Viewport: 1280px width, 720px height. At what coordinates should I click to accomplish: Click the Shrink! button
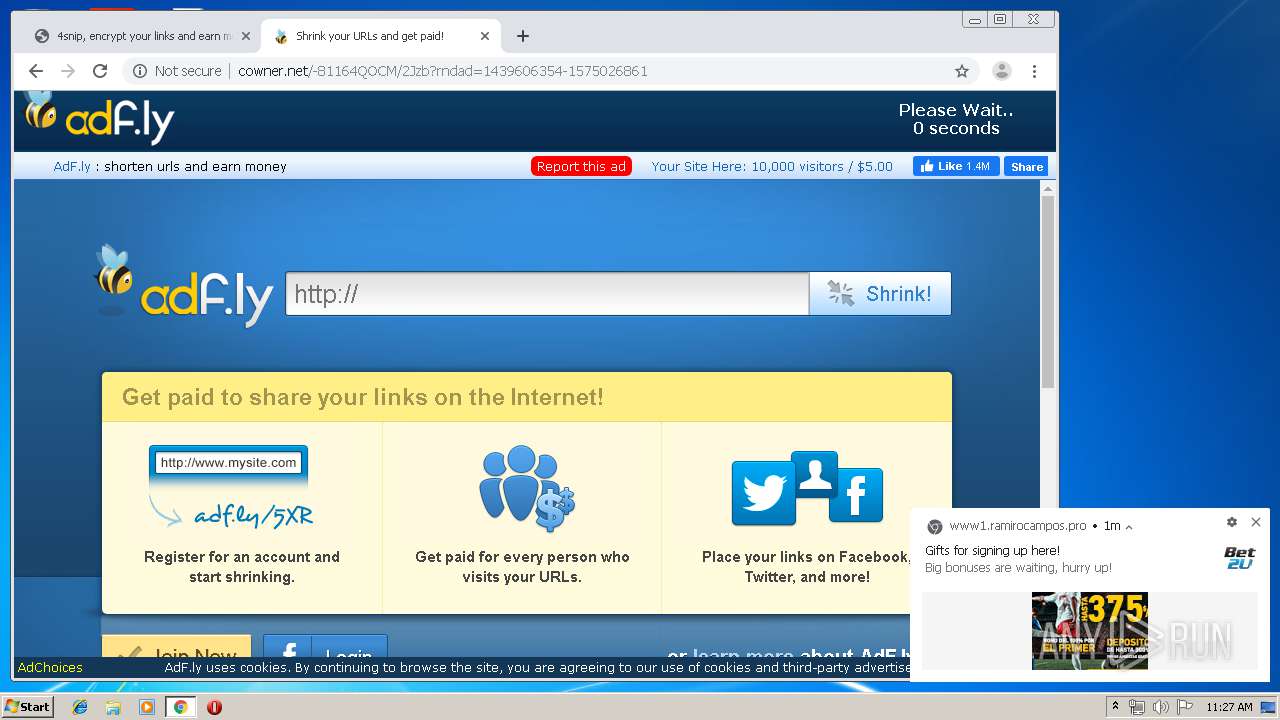(880, 294)
